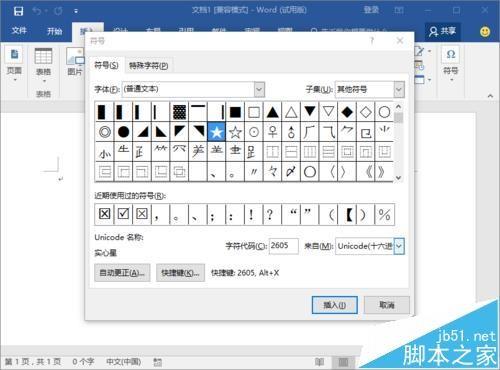Viewport: 500px width, 370px height.
Task: Choose recently used percent sign symbol
Action: click(384, 214)
